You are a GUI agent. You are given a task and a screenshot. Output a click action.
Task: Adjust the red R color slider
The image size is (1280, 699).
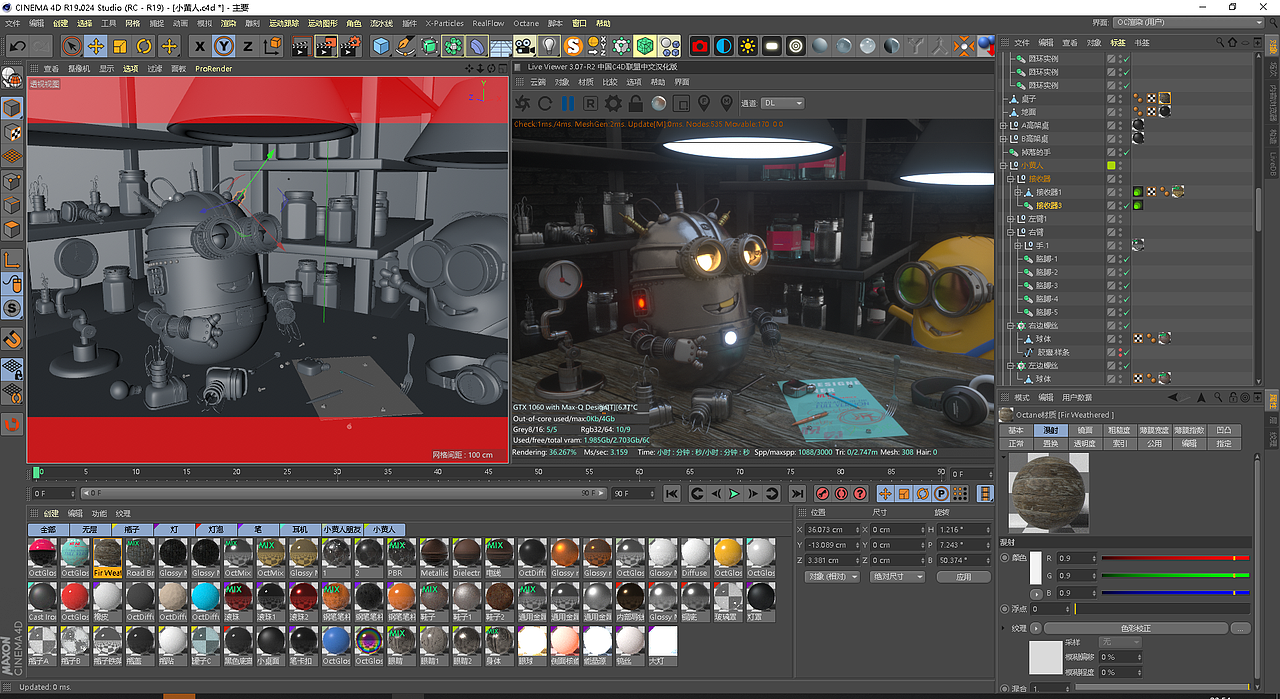coord(1174,558)
